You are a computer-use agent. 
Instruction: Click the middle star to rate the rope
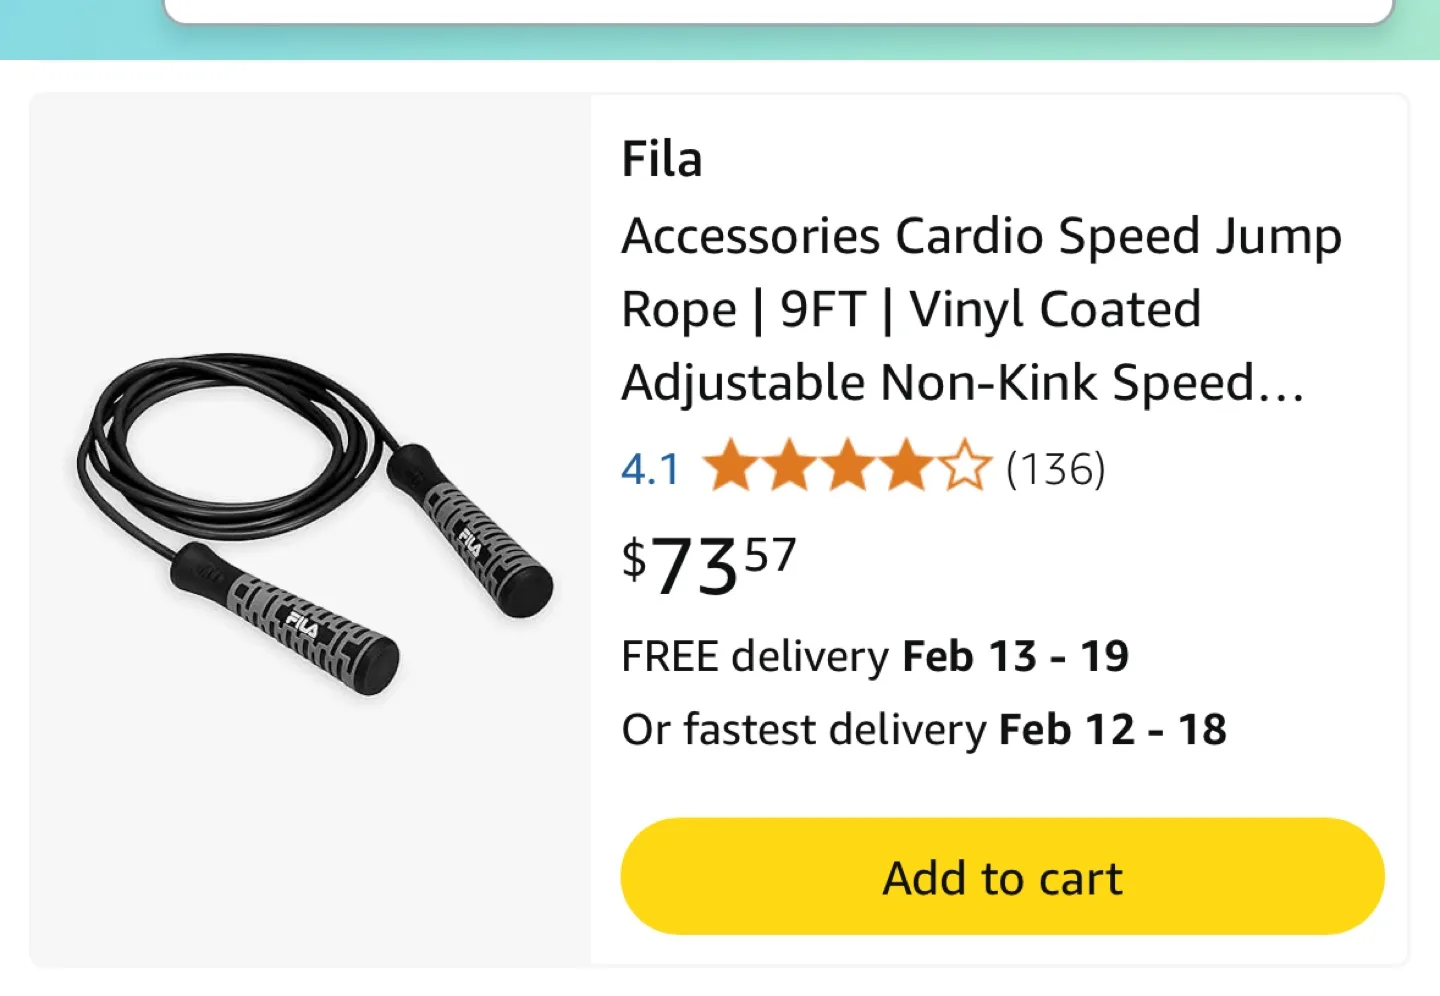(847, 466)
